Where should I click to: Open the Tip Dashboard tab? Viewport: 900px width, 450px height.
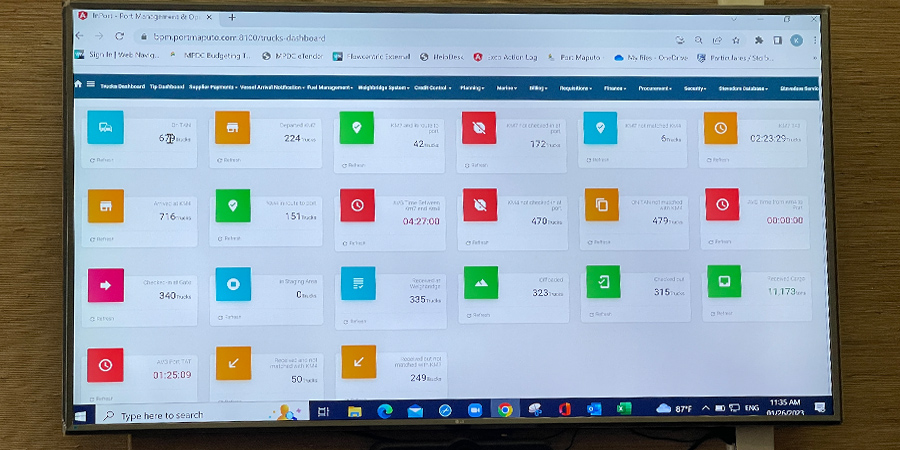coord(167,87)
